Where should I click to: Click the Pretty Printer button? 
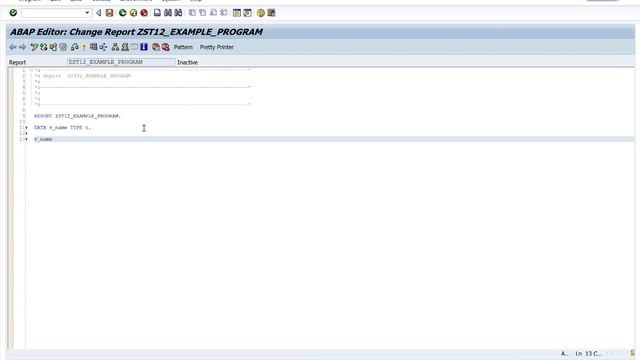[x=217, y=47]
